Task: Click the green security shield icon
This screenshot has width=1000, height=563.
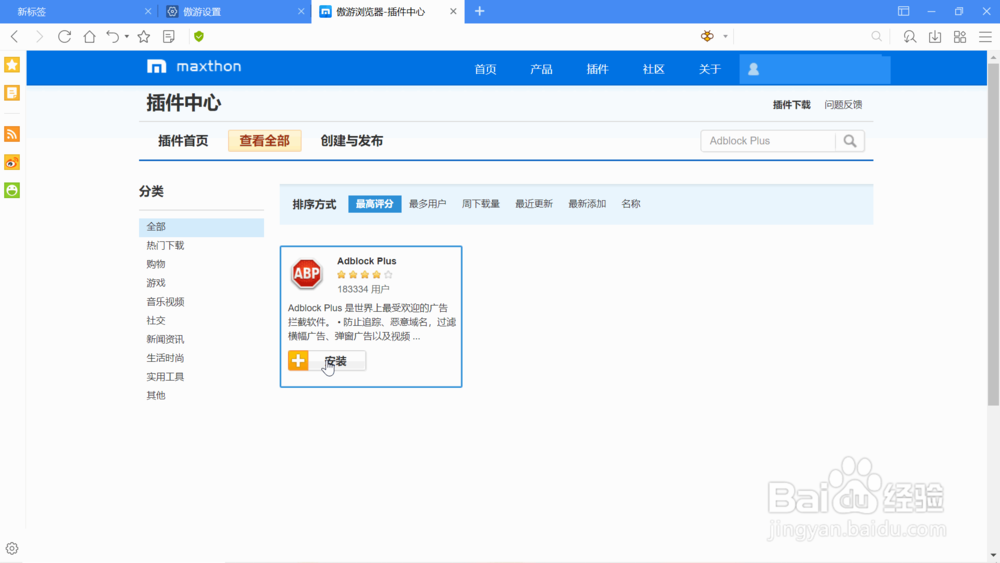Action: click(x=199, y=37)
